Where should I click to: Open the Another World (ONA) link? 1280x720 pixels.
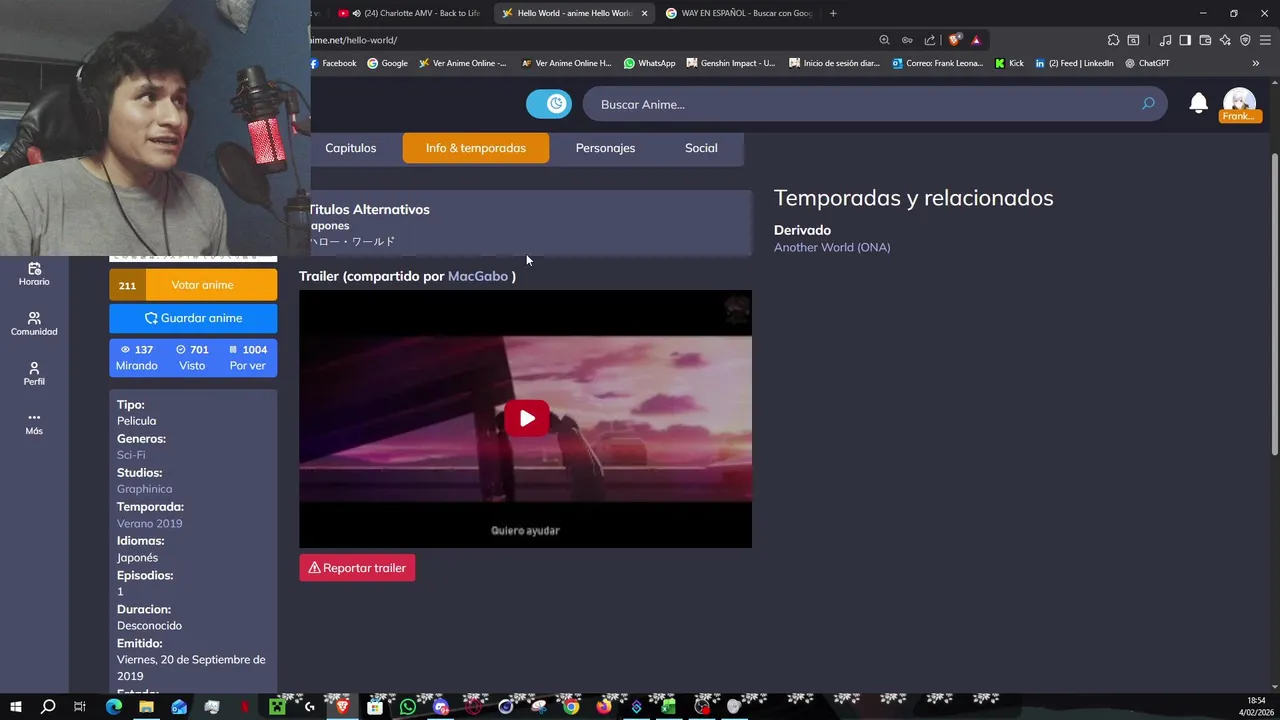832,247
